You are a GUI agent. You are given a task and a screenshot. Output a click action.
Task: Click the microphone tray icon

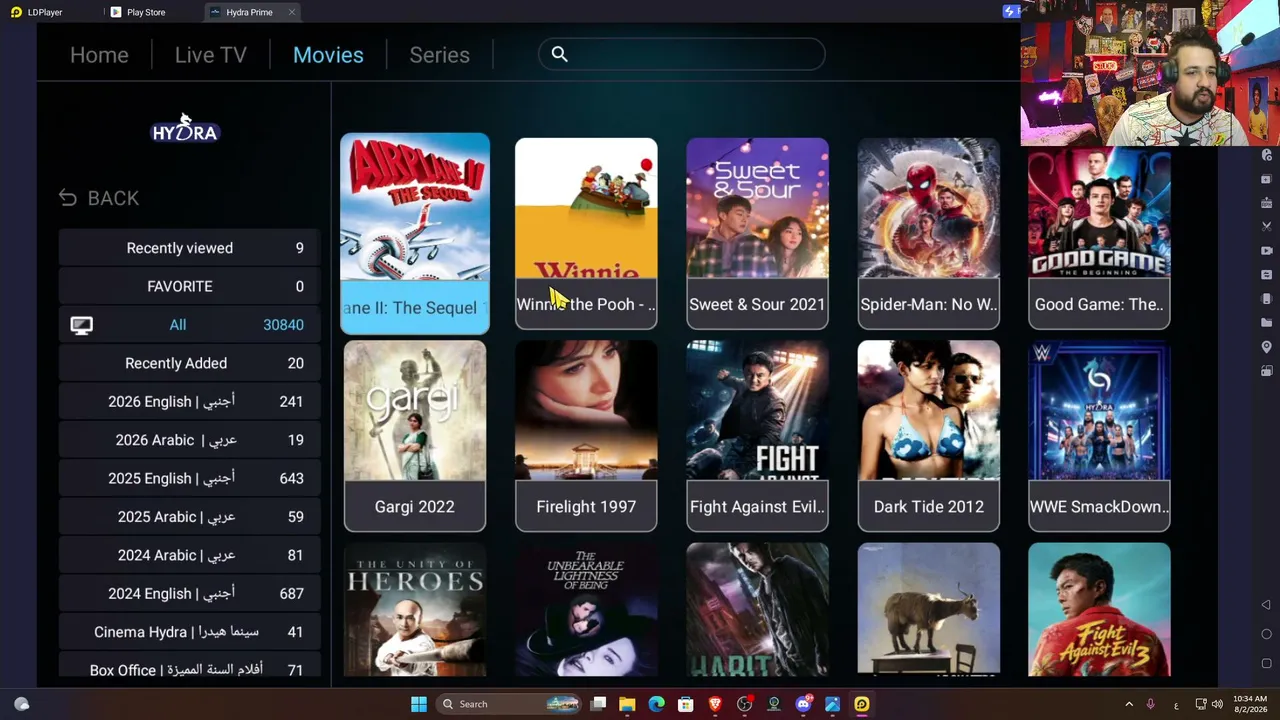[x=1151, y=704]
